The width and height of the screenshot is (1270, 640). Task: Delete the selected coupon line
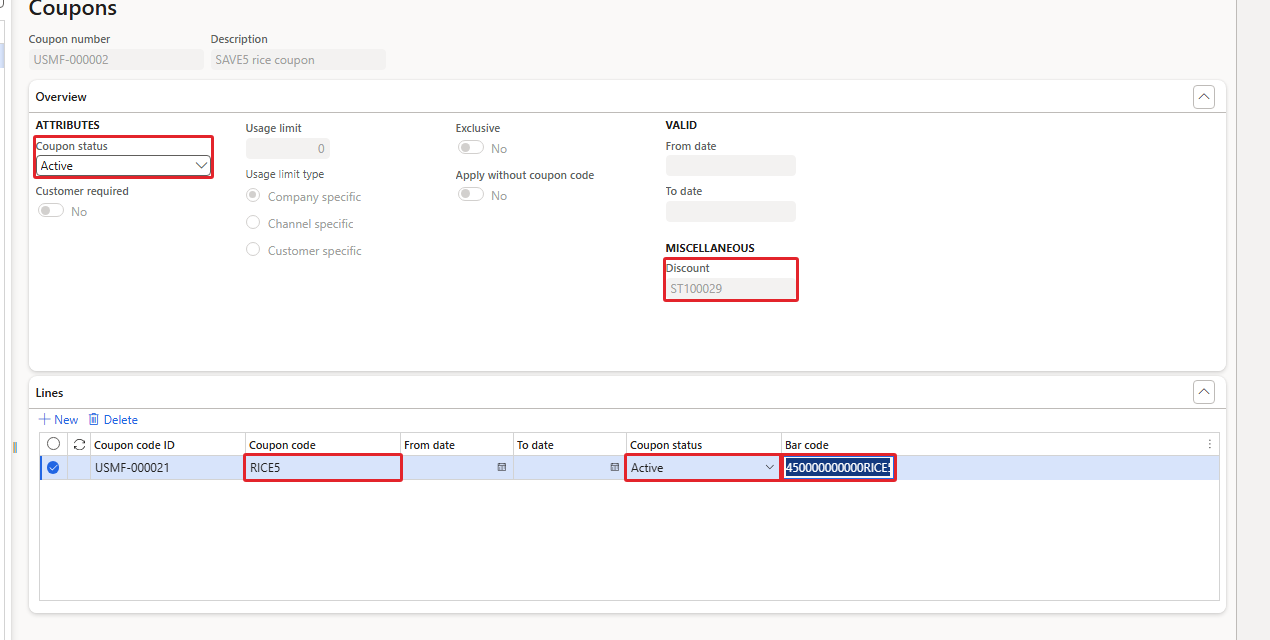[113, 420]
